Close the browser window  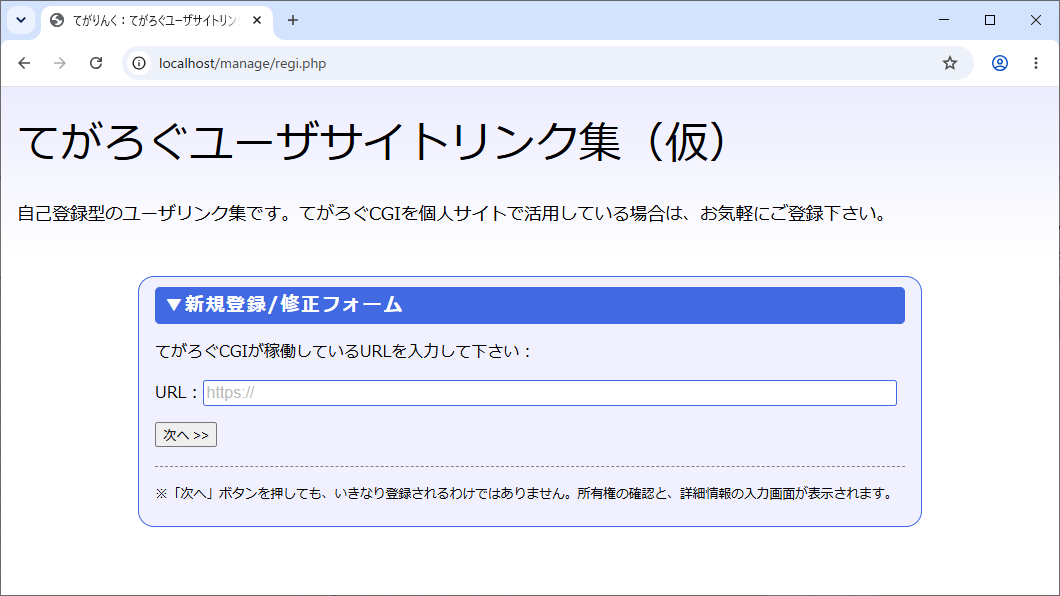[x=1036, y=20]
